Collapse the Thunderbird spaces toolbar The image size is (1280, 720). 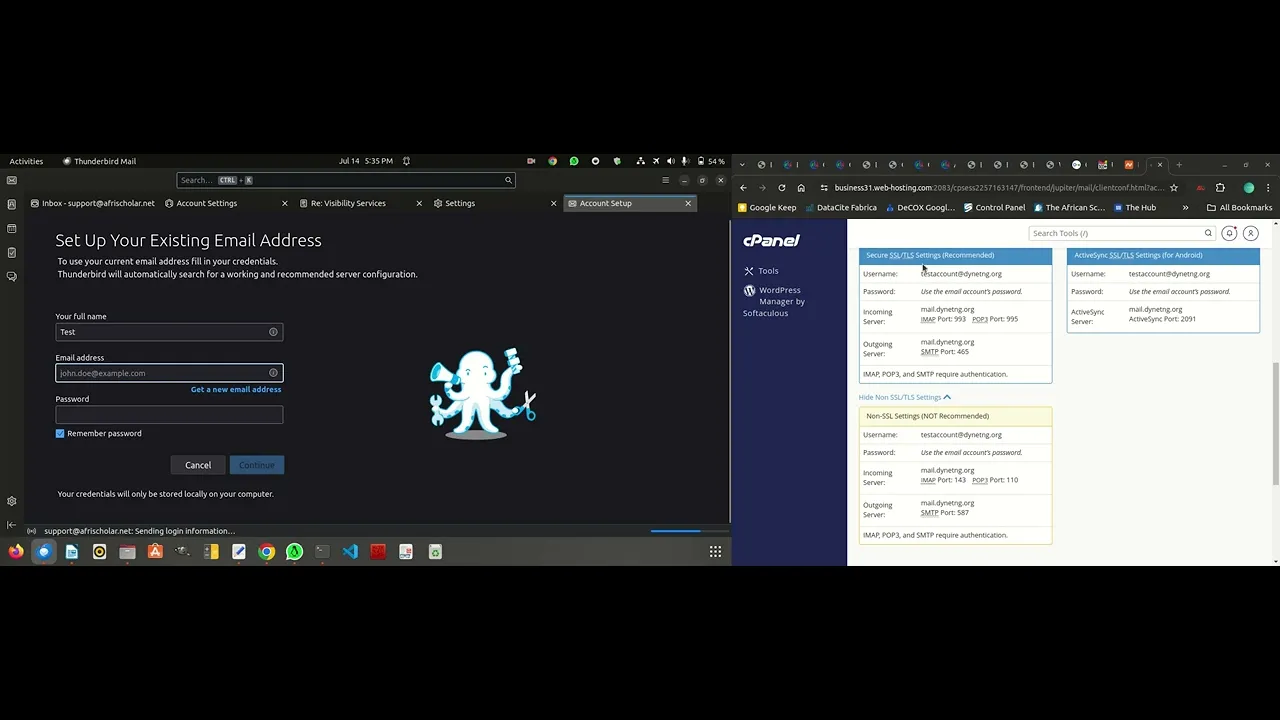11,524
